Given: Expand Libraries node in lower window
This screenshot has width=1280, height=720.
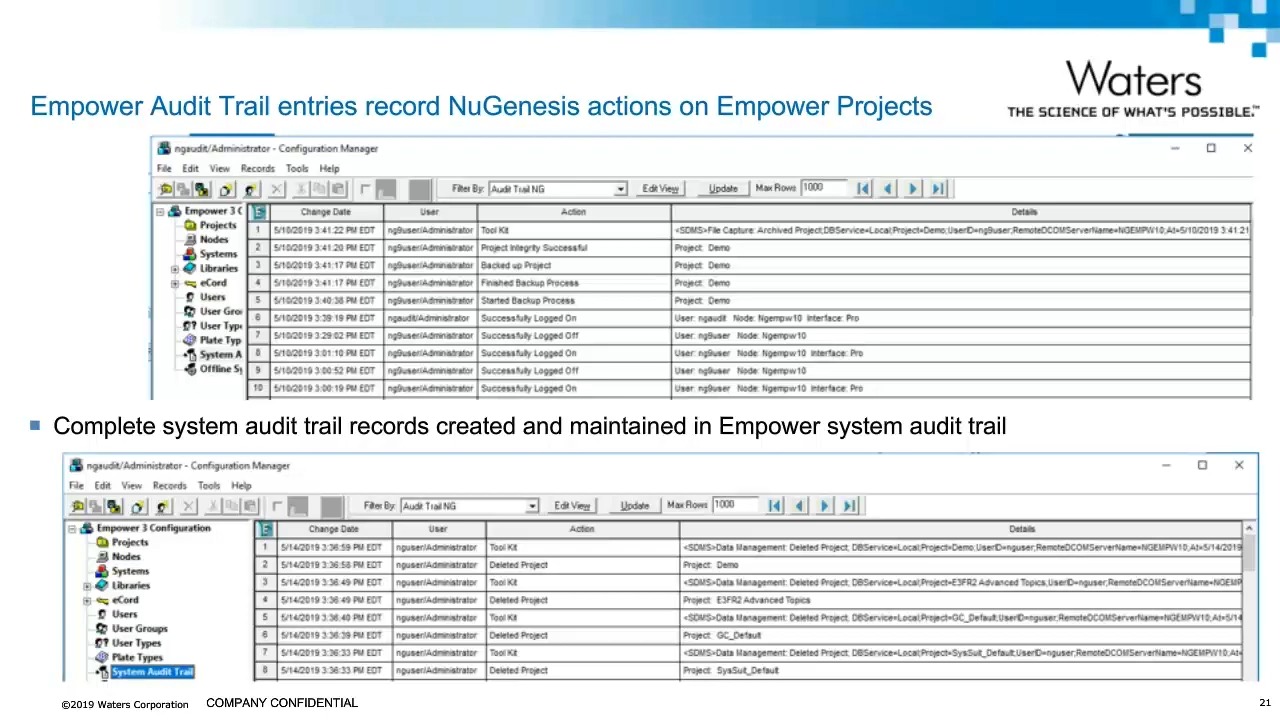Looking at the screenshot, I should 87,586.
